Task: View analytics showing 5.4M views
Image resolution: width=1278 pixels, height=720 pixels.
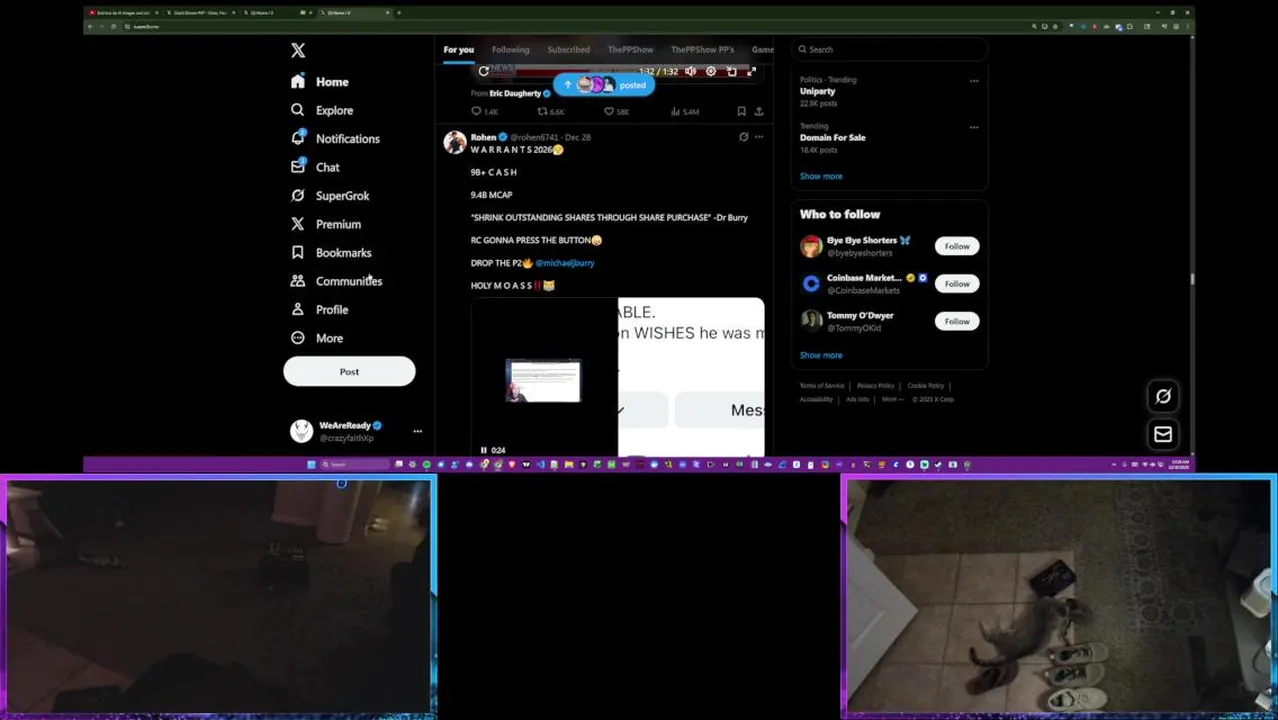Action: point(684,112)
